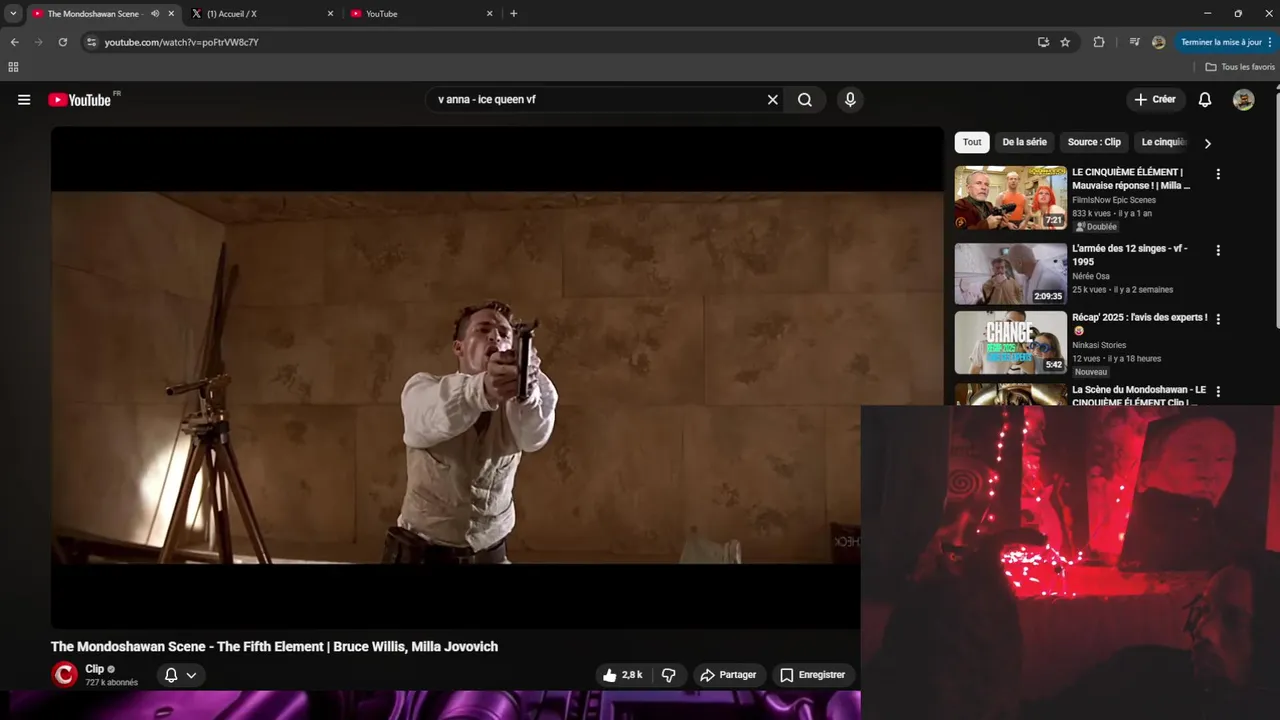Open options for L'armée des 12 singes

click(1218, 250)
